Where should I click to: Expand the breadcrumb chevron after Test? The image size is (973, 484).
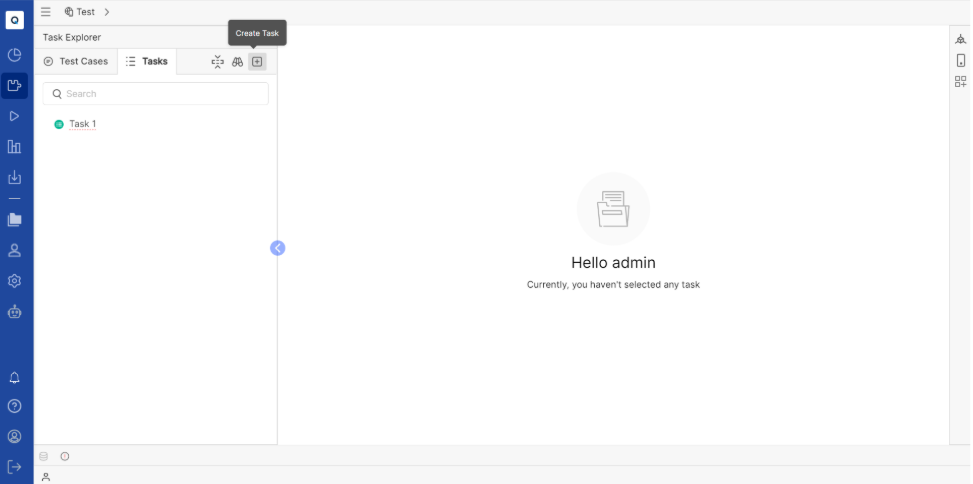(x=107, y=12)
